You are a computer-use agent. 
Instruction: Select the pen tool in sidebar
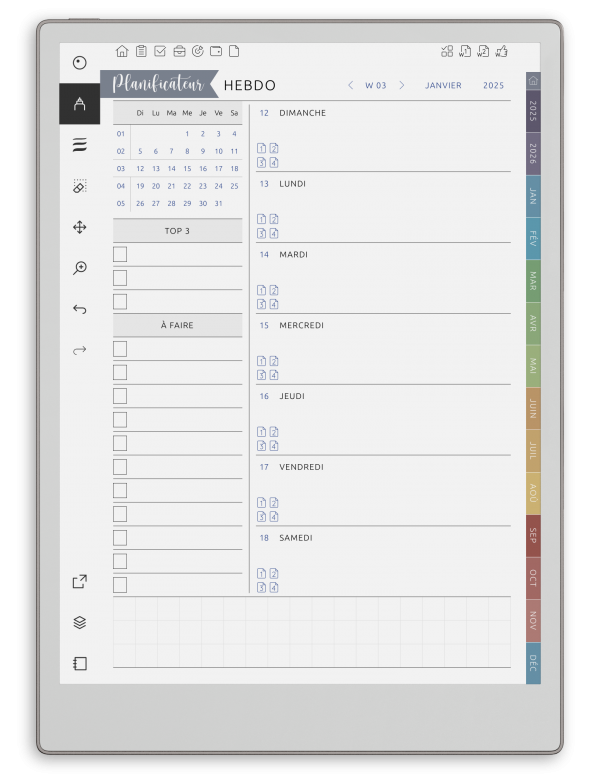click(79, 104)
